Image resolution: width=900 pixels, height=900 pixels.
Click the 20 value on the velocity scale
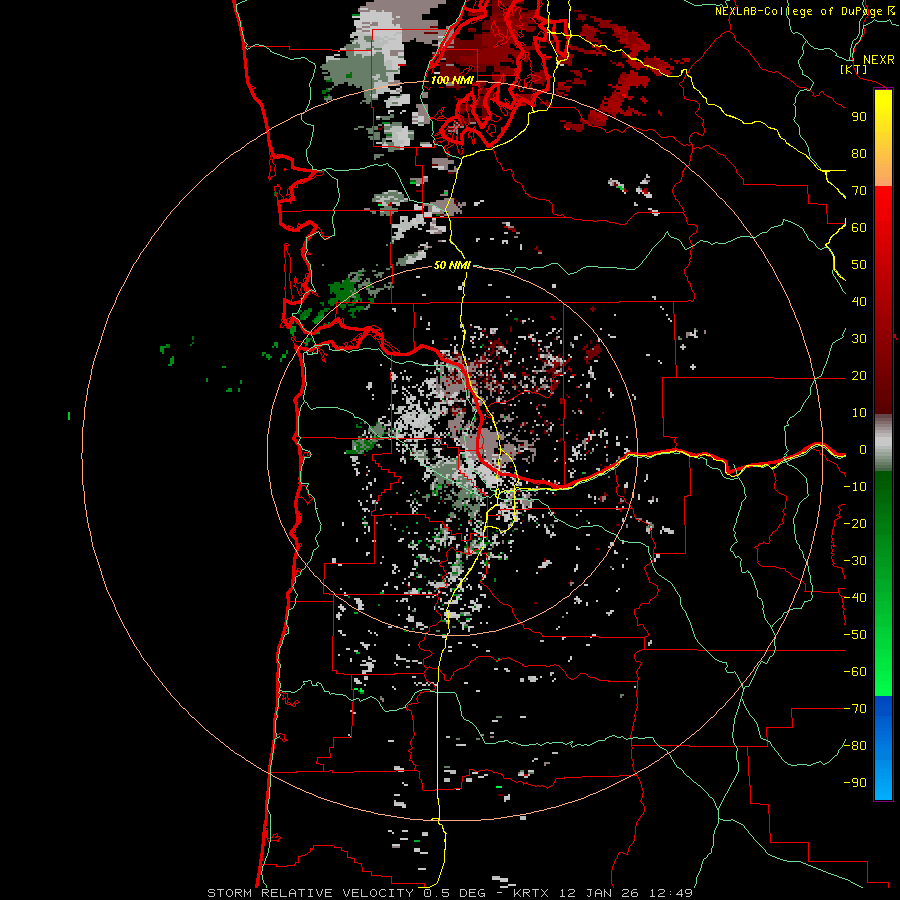(859, 375)
